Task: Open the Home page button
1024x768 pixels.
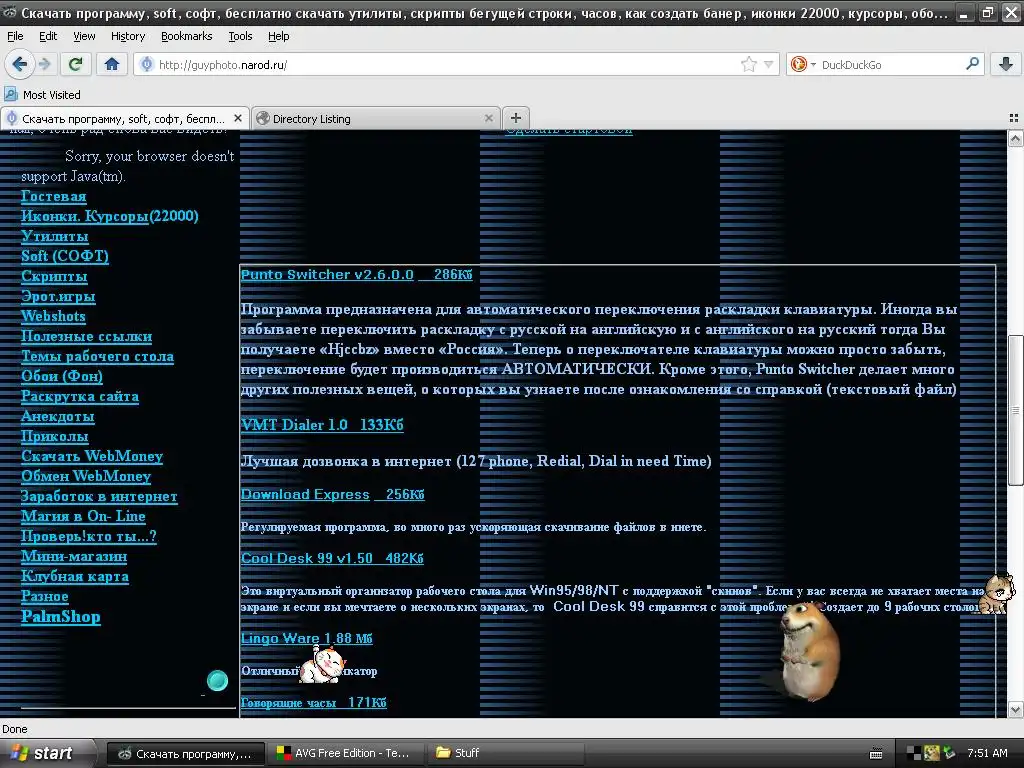Action: (112, 64)
